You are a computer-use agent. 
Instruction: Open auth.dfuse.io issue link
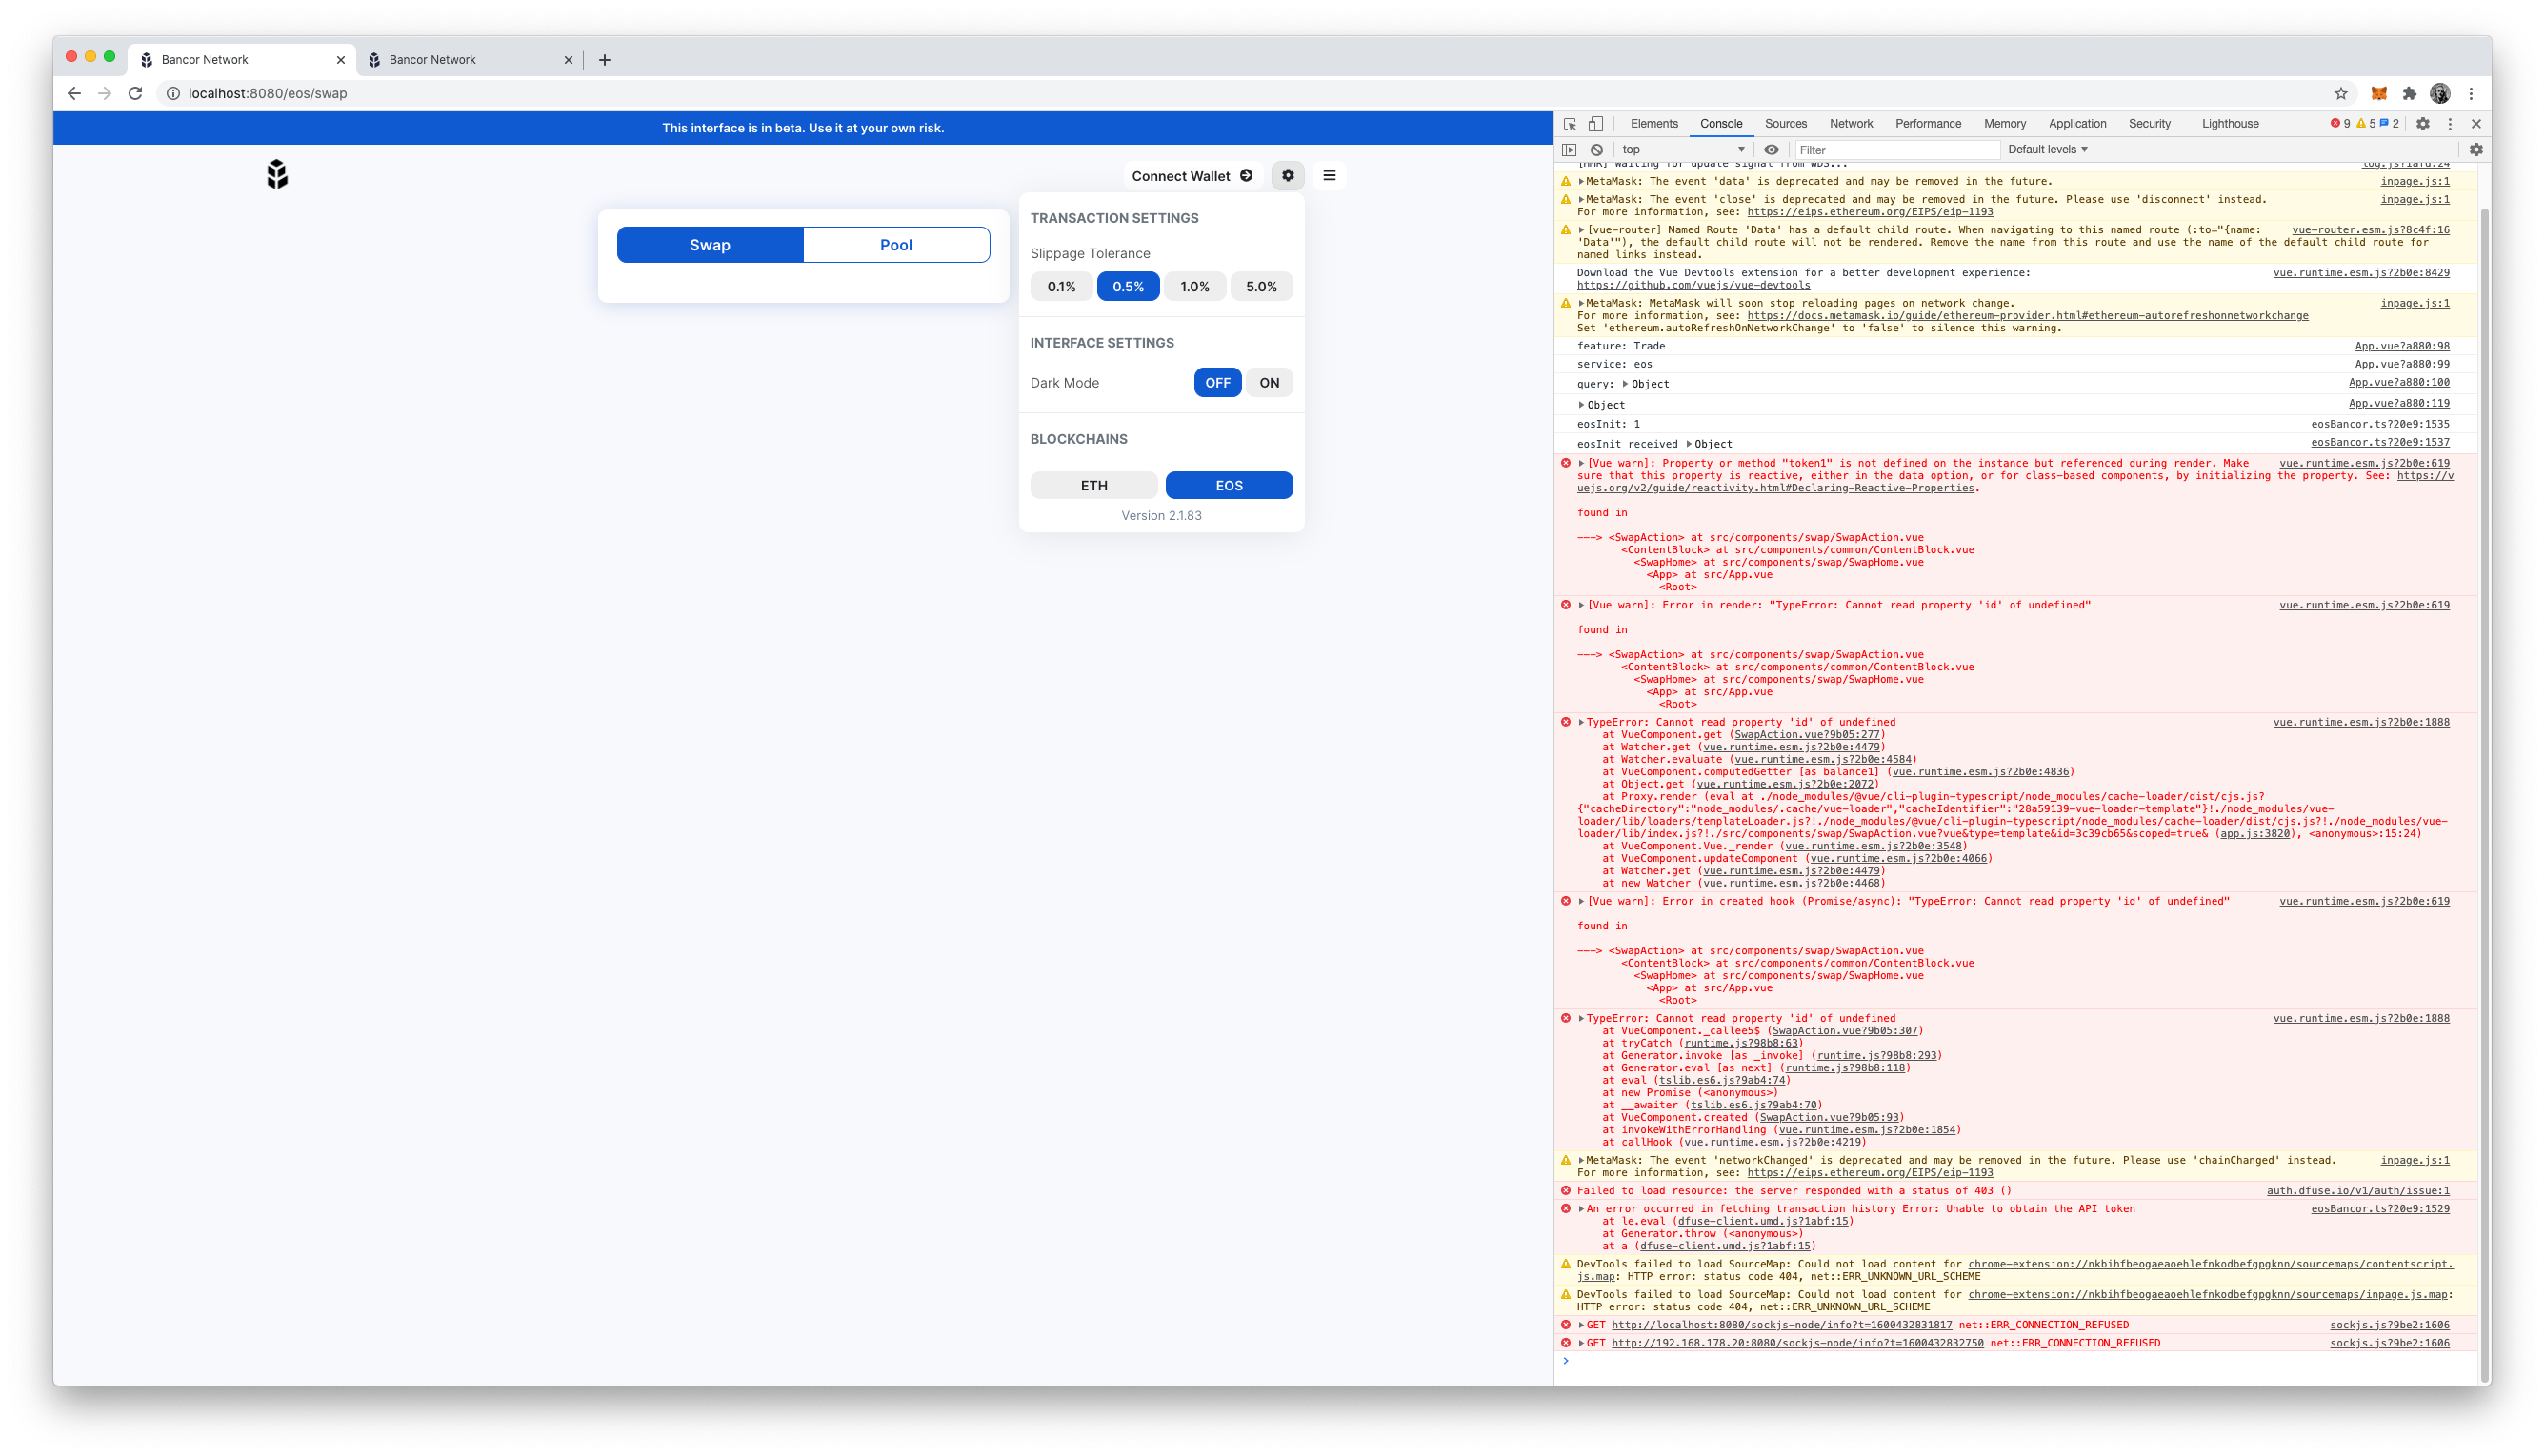click(x=2358, y=1191)
